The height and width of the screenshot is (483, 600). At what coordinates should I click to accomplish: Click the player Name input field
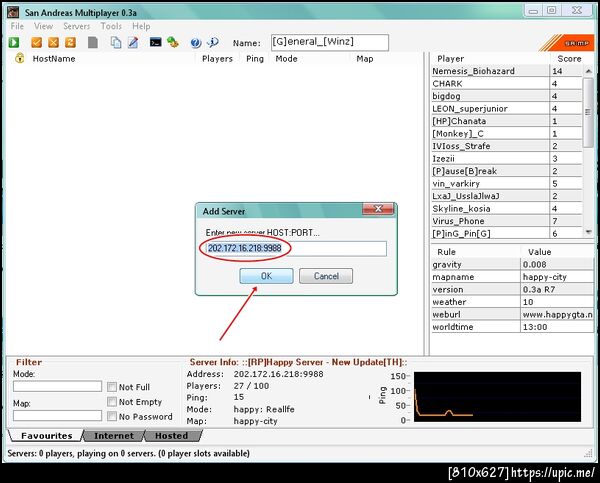click(x=330, y=42)
